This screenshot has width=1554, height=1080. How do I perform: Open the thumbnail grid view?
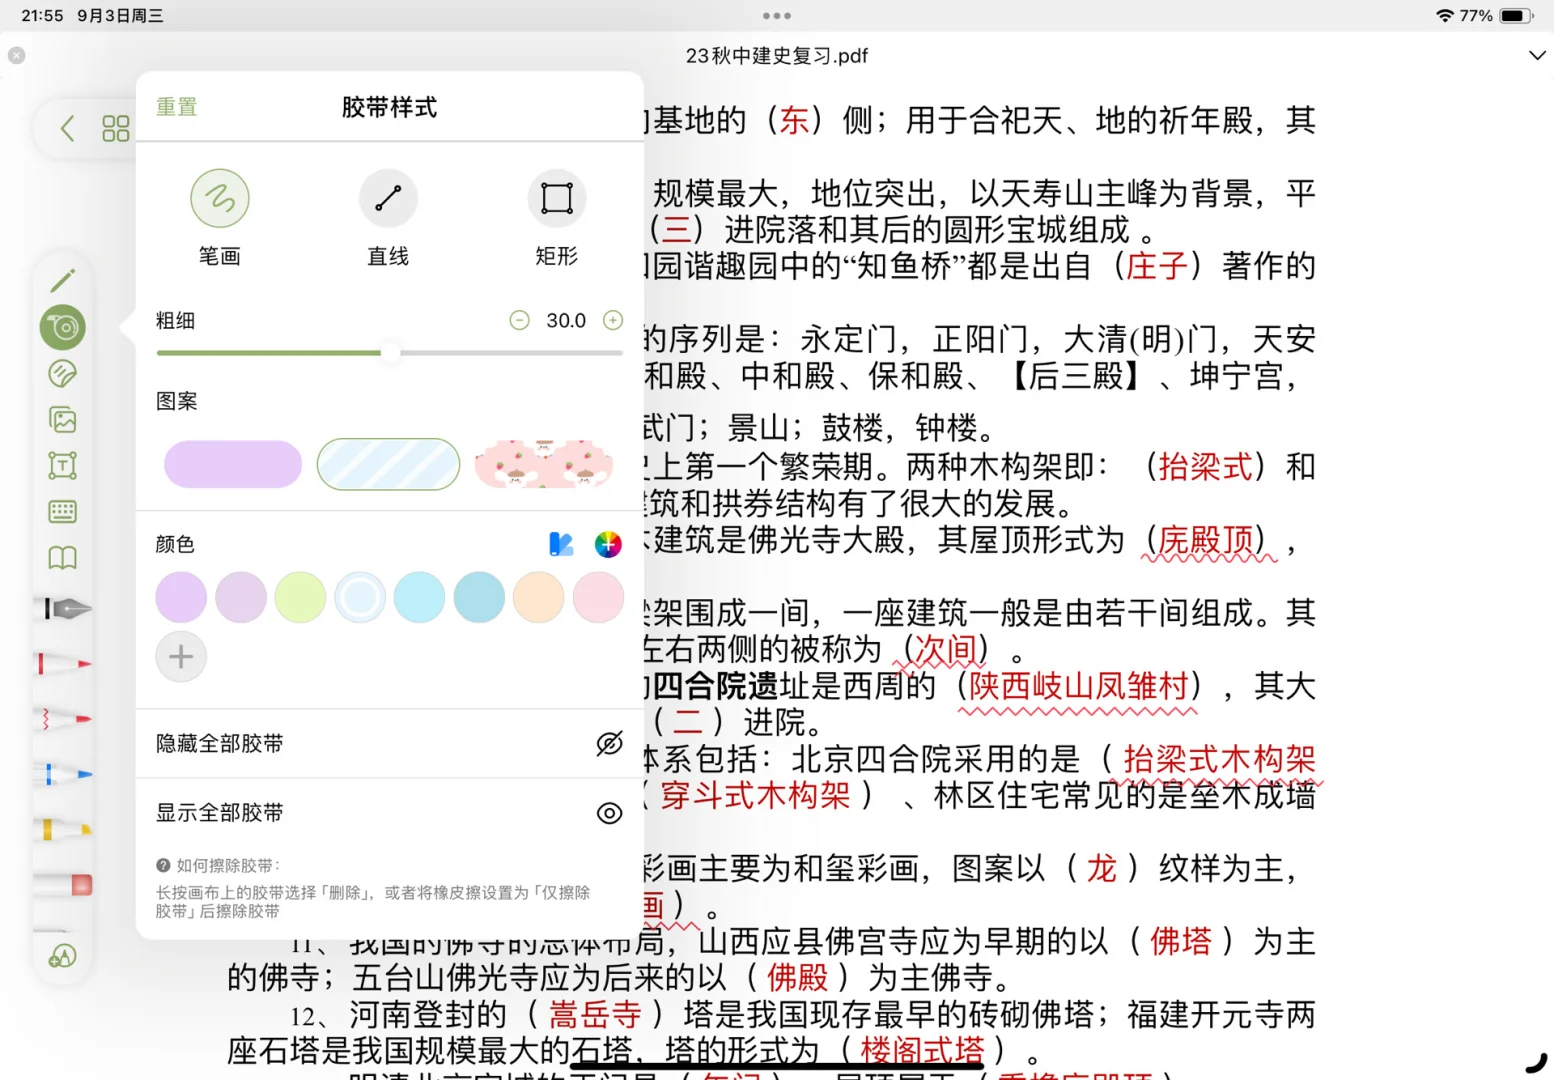[115, 128]
